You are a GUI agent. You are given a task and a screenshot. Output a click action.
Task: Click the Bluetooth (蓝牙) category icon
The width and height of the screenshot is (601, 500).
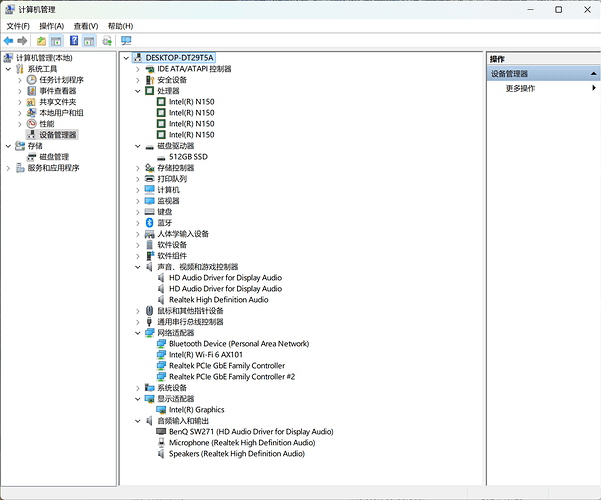[150, 223]
